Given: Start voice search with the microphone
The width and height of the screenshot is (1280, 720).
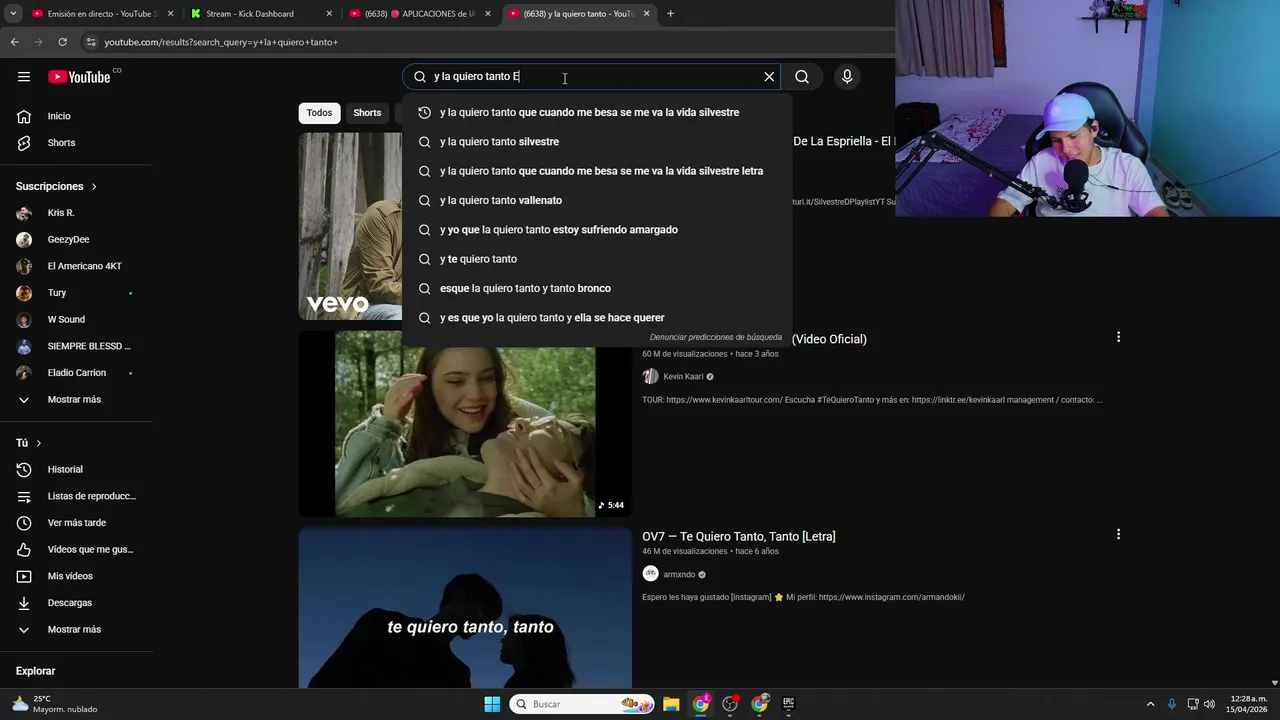Looking at the screenshot, I should 847,77.
